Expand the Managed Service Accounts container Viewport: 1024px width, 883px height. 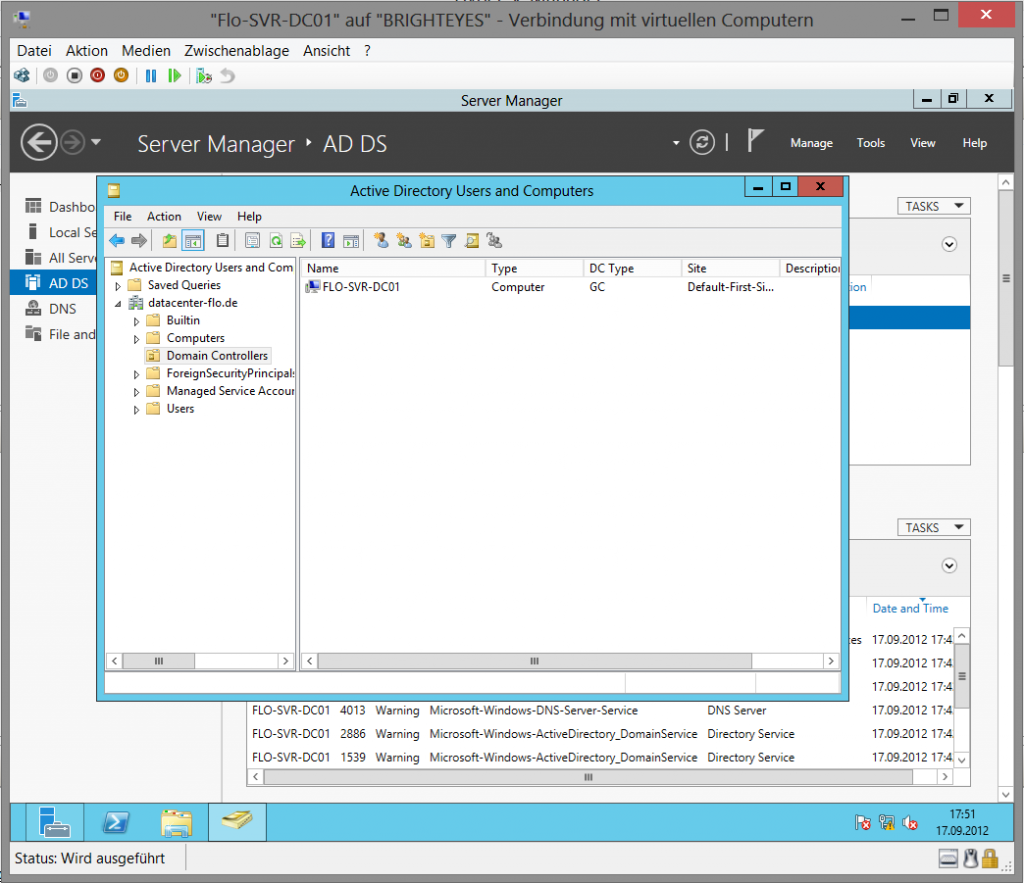[x=136, y=392]
